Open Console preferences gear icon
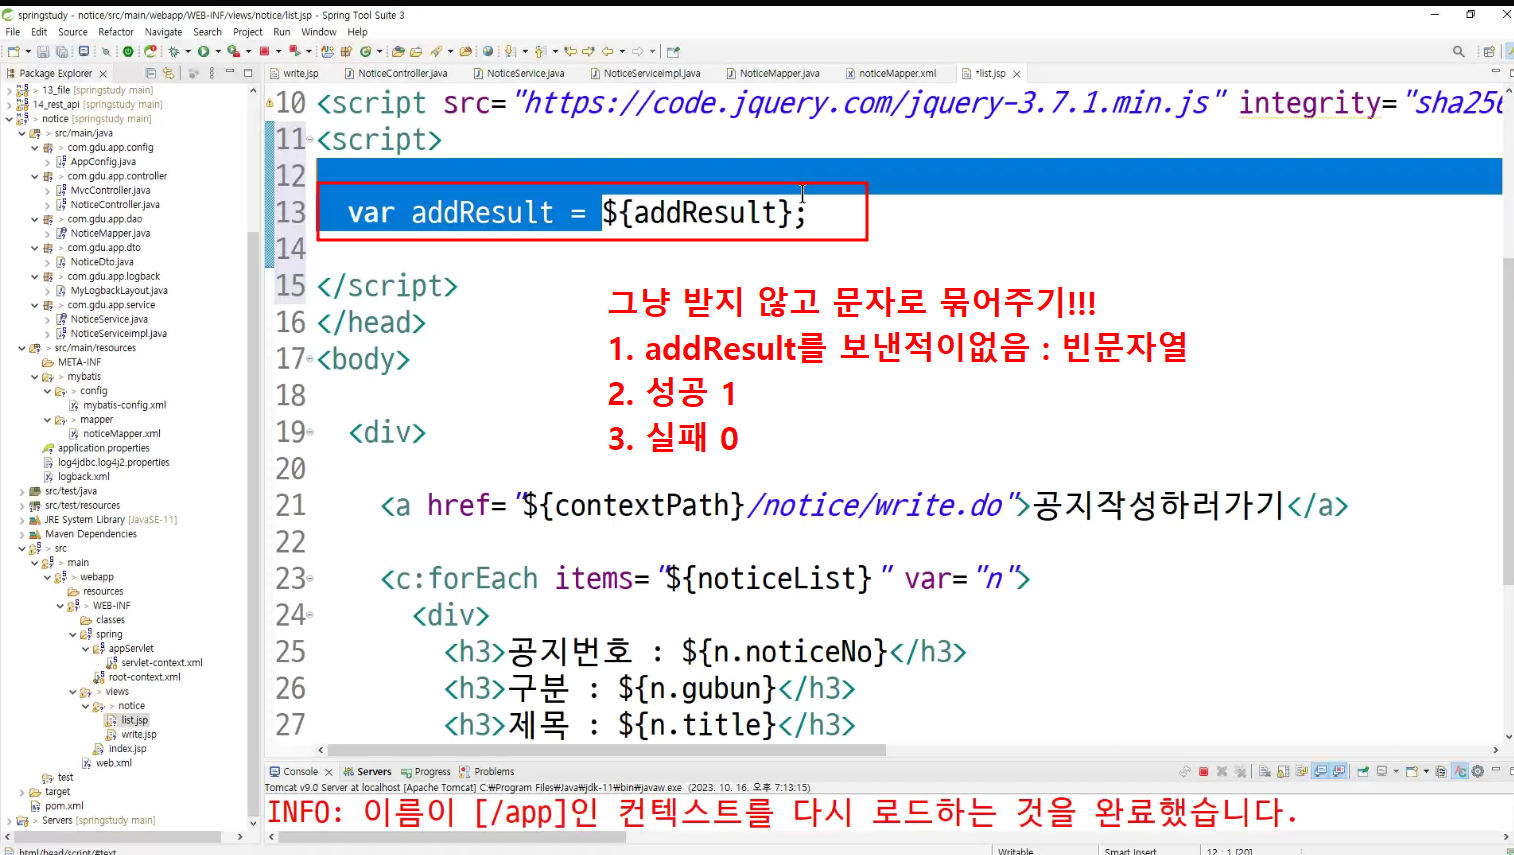 coord(1478,772)
